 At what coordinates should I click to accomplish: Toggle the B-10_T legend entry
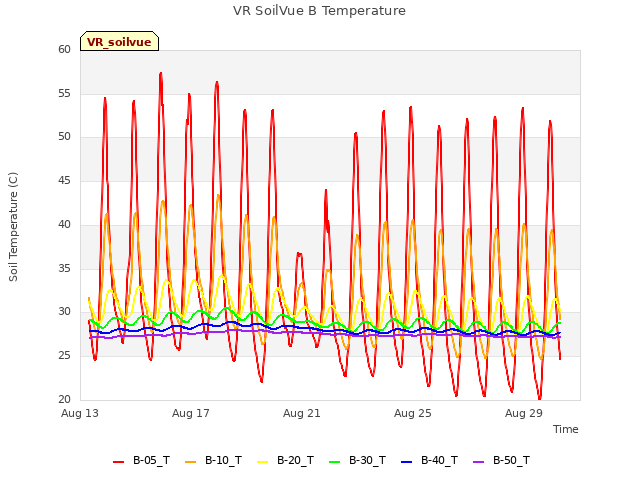[213, 460]
